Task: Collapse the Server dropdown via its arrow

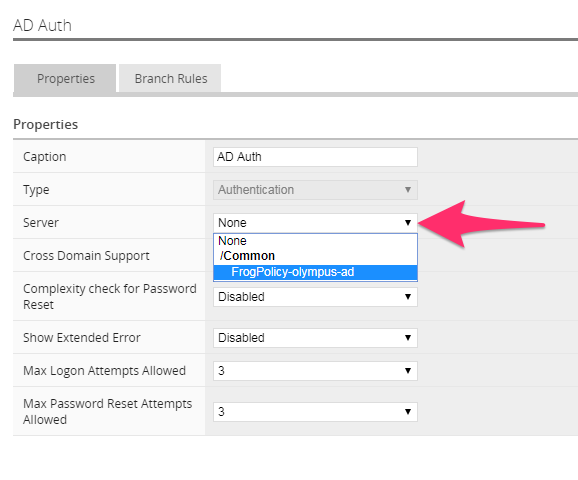Action: coord(408,223)
